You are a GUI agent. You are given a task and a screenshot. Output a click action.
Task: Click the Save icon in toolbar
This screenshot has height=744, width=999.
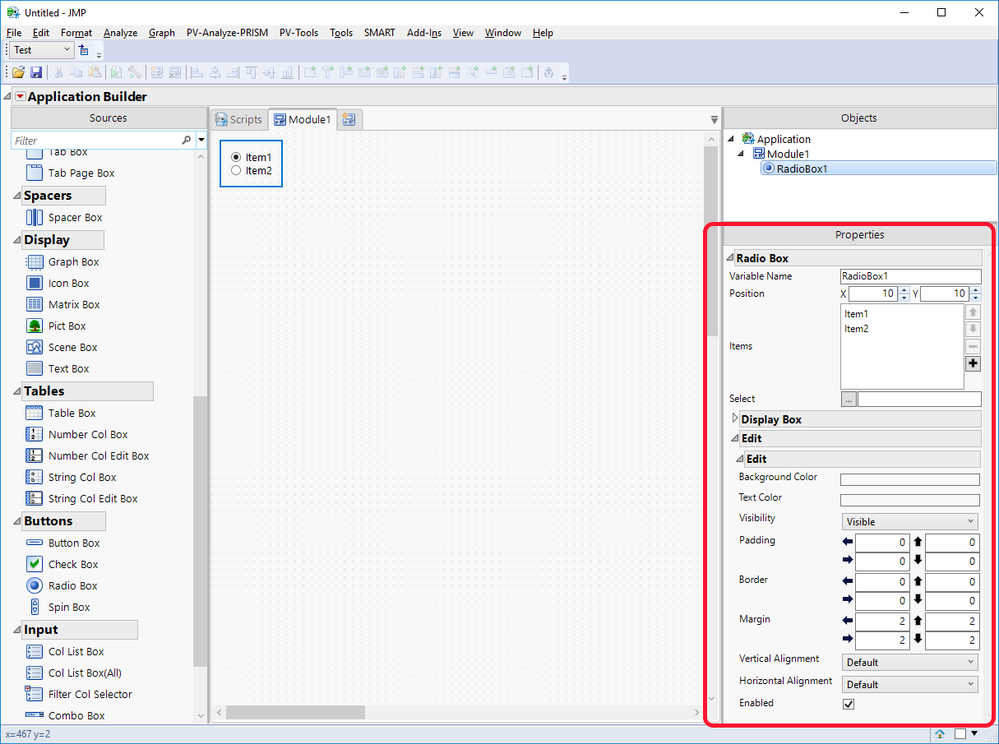point(36,72)
